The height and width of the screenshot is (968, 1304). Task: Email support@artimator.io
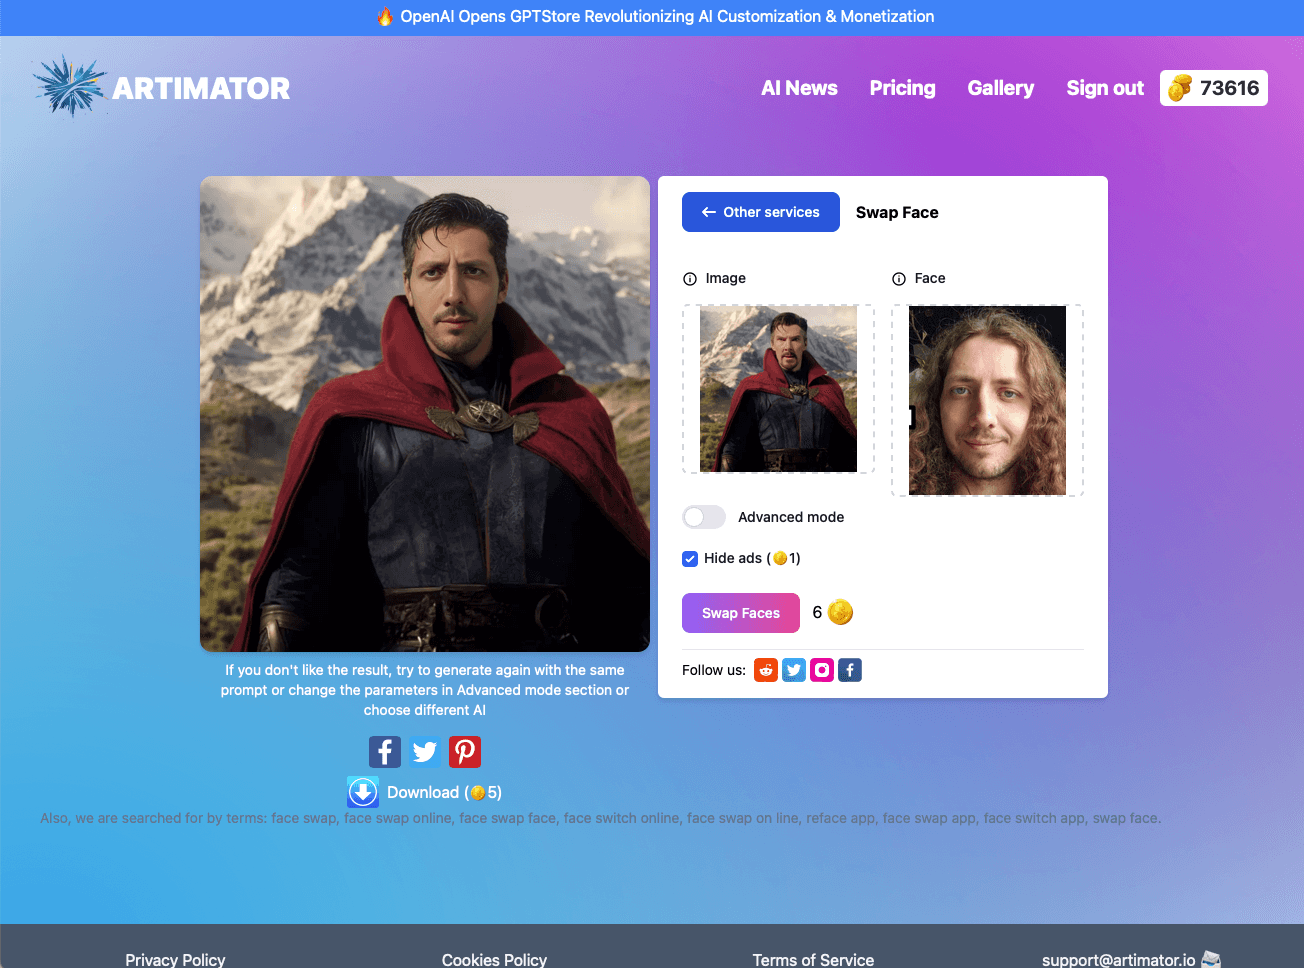click(x=1118, y=960)
